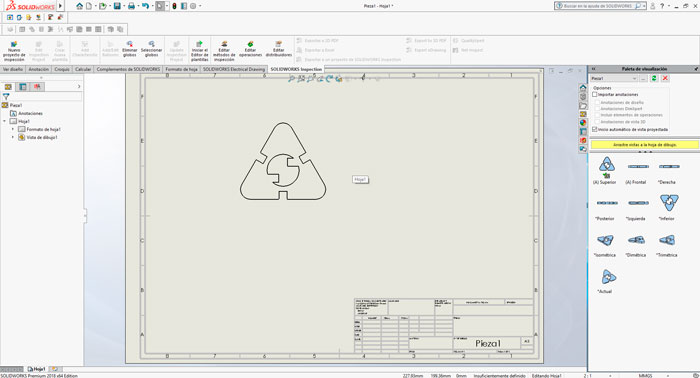Open the Pieza1 part dropdown in view palette
The image size is (700, 378).
pos(614,78)
